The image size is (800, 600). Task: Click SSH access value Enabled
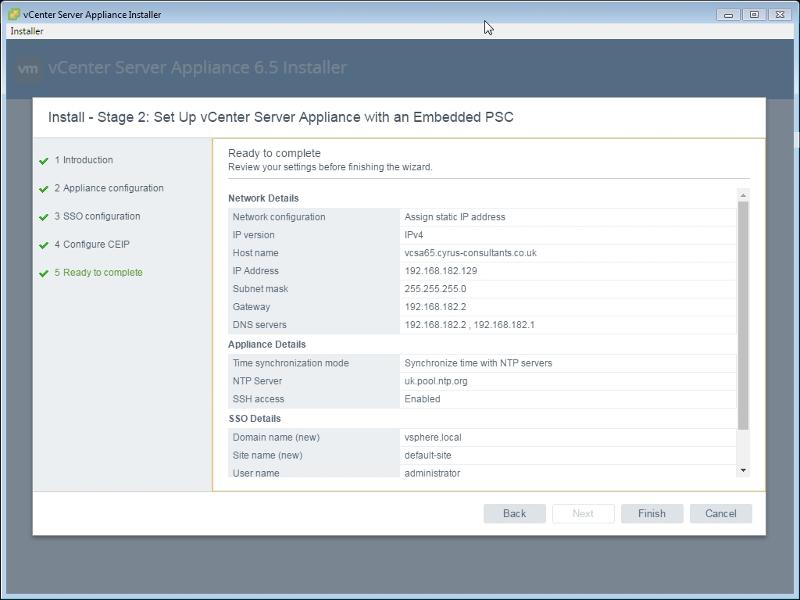pos(422,399)
